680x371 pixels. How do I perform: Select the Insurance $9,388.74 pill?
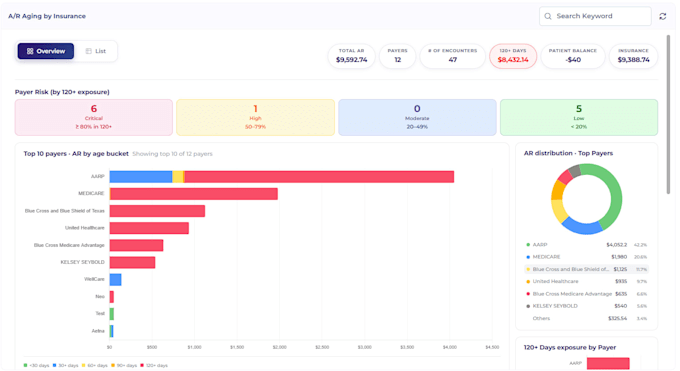[x=633, y=56]
